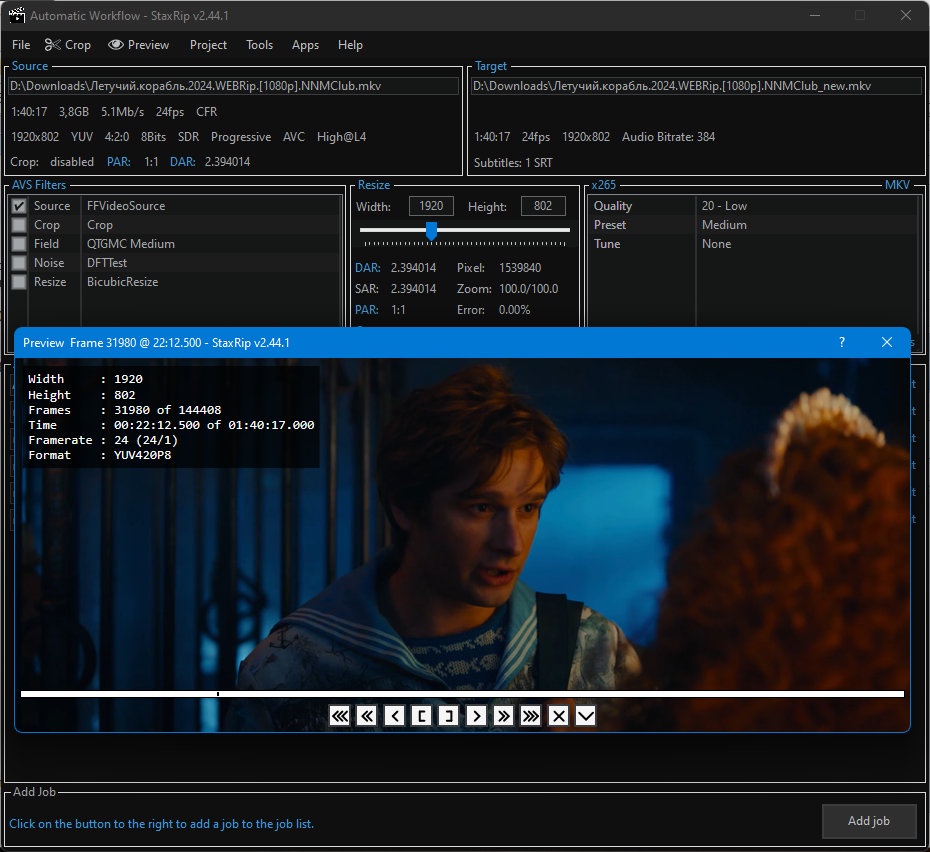The width and height of the screenshot is (930, 852).
Task: Click the preview timeline position marker
Action: (x=218, y=694)
